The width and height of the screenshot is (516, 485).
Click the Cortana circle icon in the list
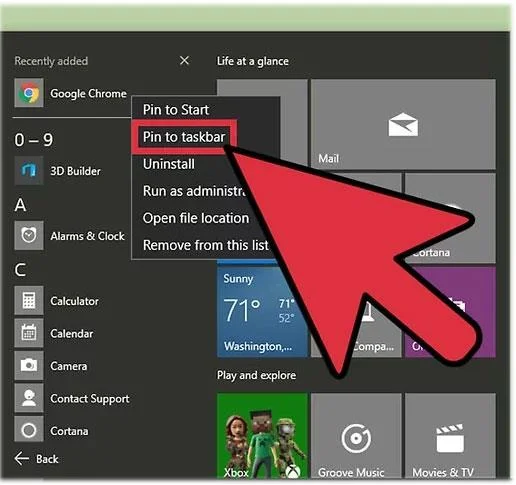pos(29,430)
